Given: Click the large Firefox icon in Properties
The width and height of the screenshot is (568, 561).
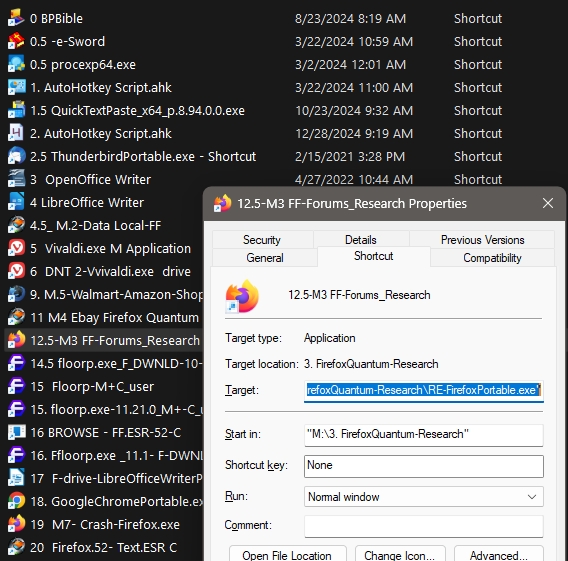Looking at the screenshot, I should [242, 296].
